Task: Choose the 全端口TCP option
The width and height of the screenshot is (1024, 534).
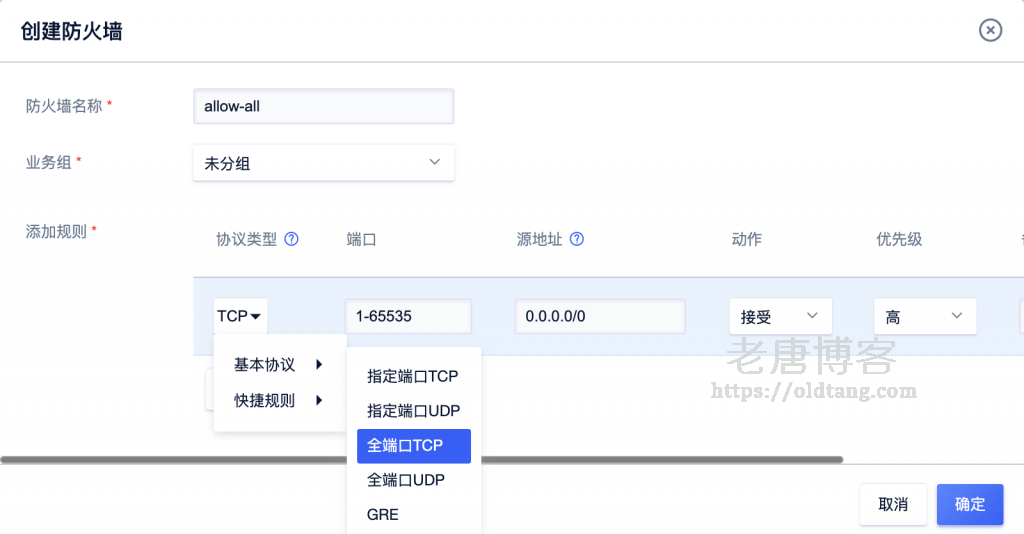Action: tap(413, 446)
